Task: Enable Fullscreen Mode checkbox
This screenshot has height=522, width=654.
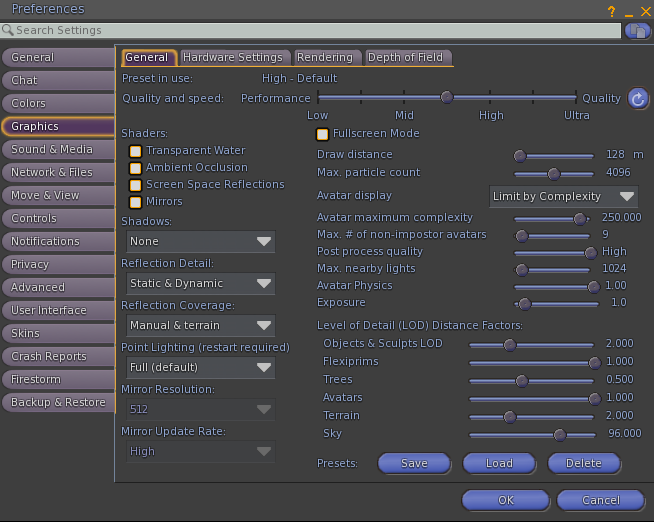Action: click(322, 134)
